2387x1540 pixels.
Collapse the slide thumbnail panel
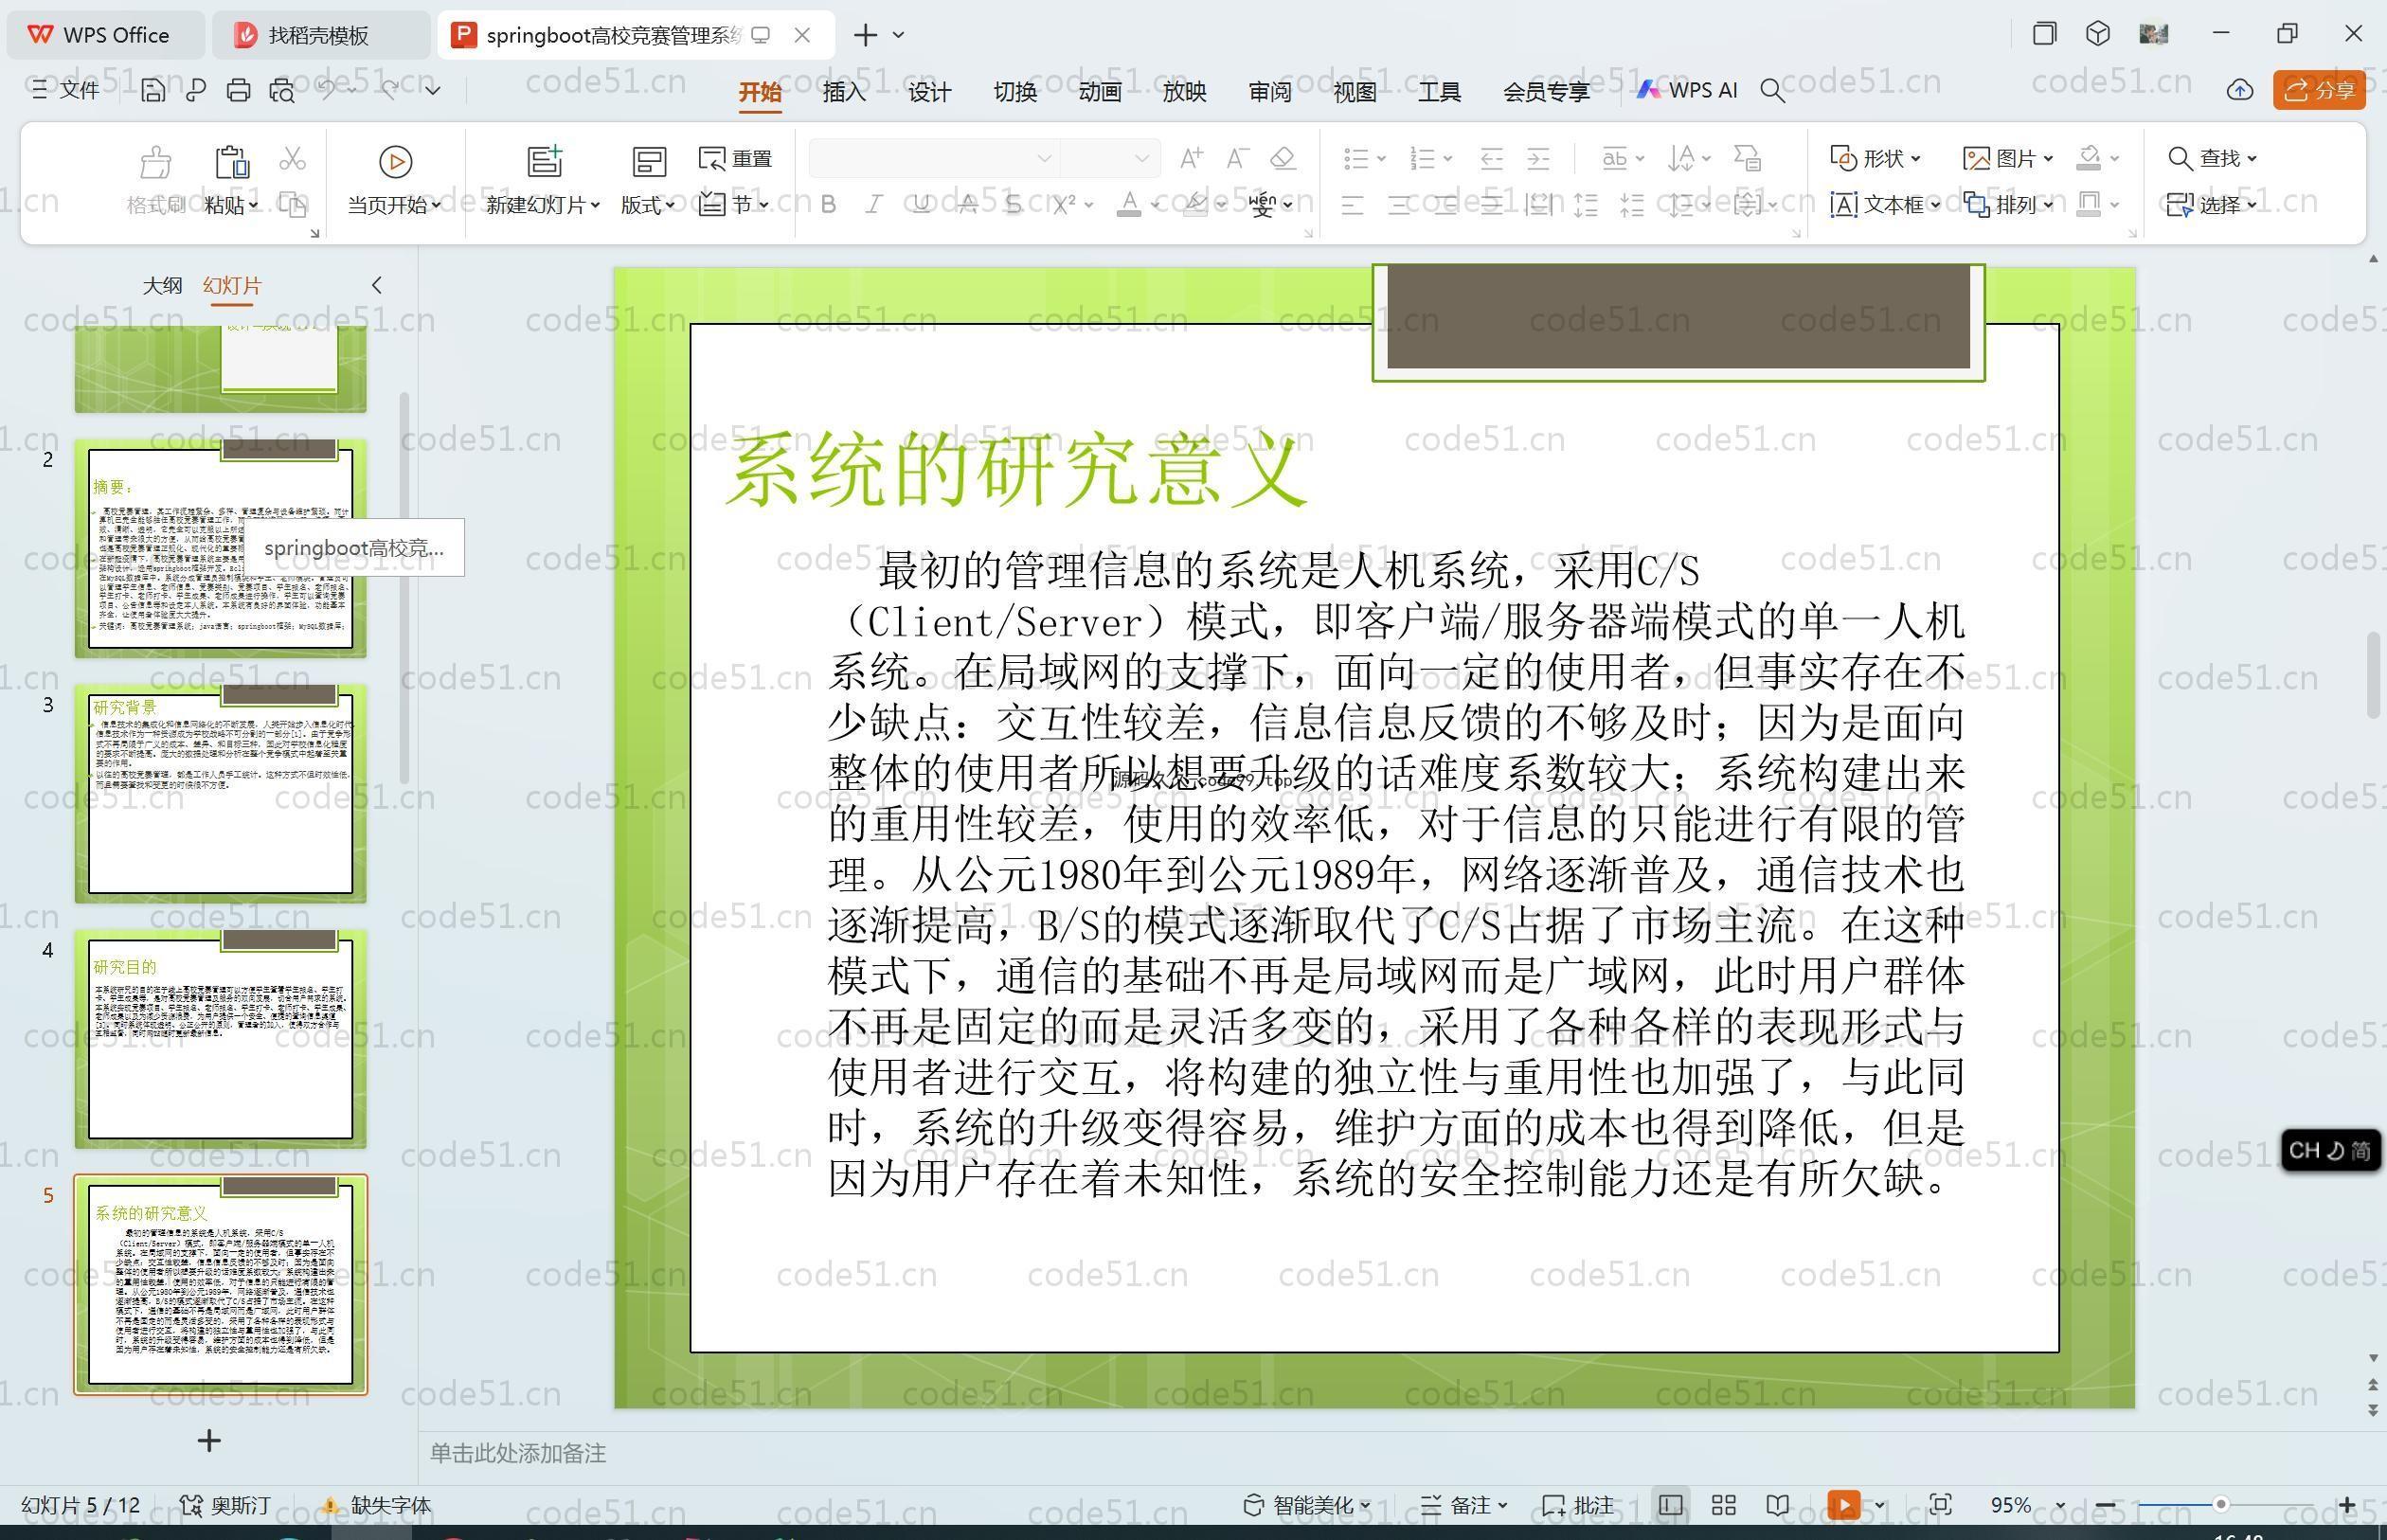[377, 285]
